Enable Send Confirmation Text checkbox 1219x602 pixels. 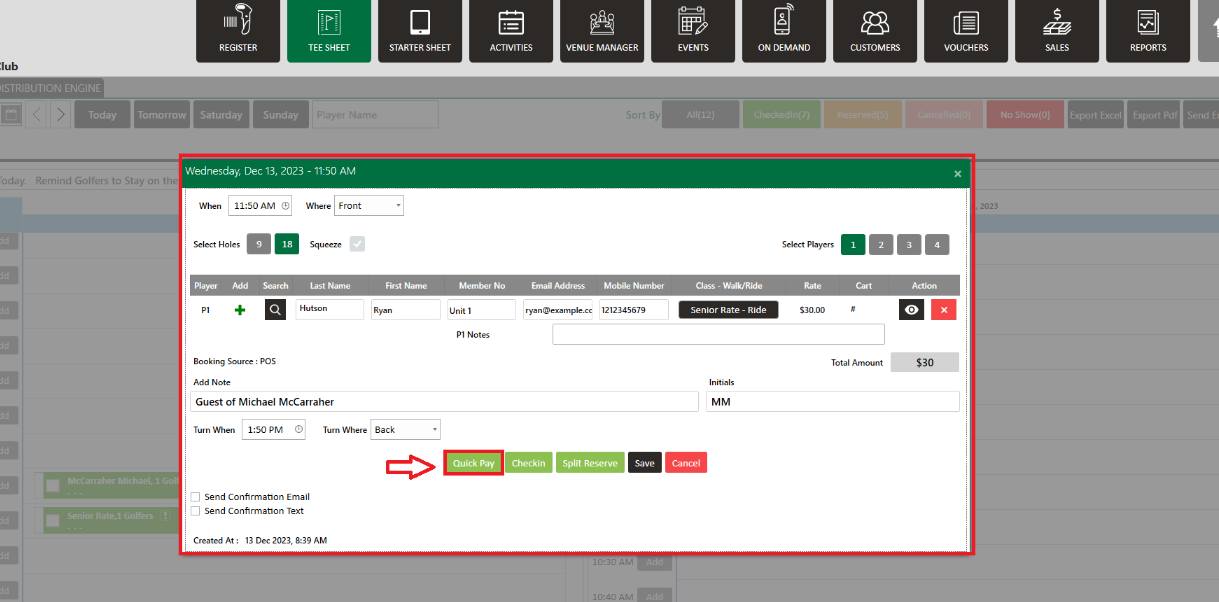tap(195, 511)
